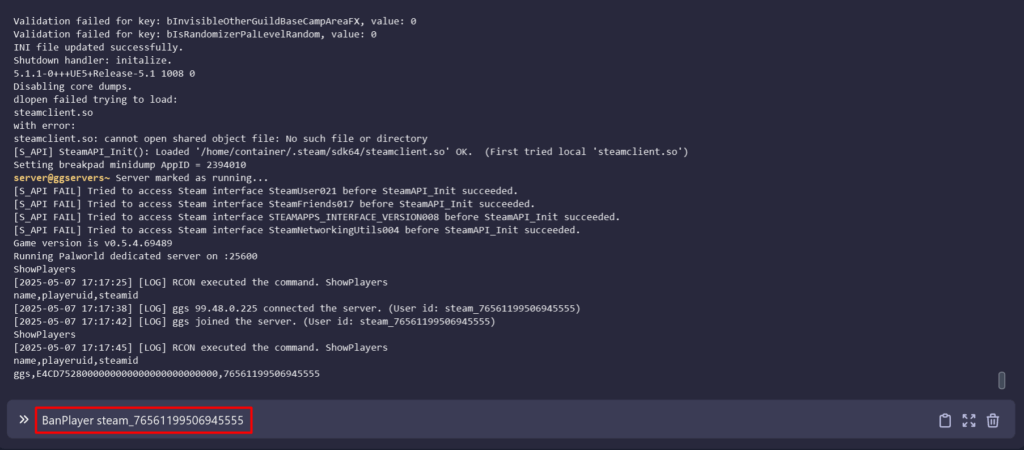Click the "INI file updated successfully" line

pyautogui.click(x=84, y=47)
